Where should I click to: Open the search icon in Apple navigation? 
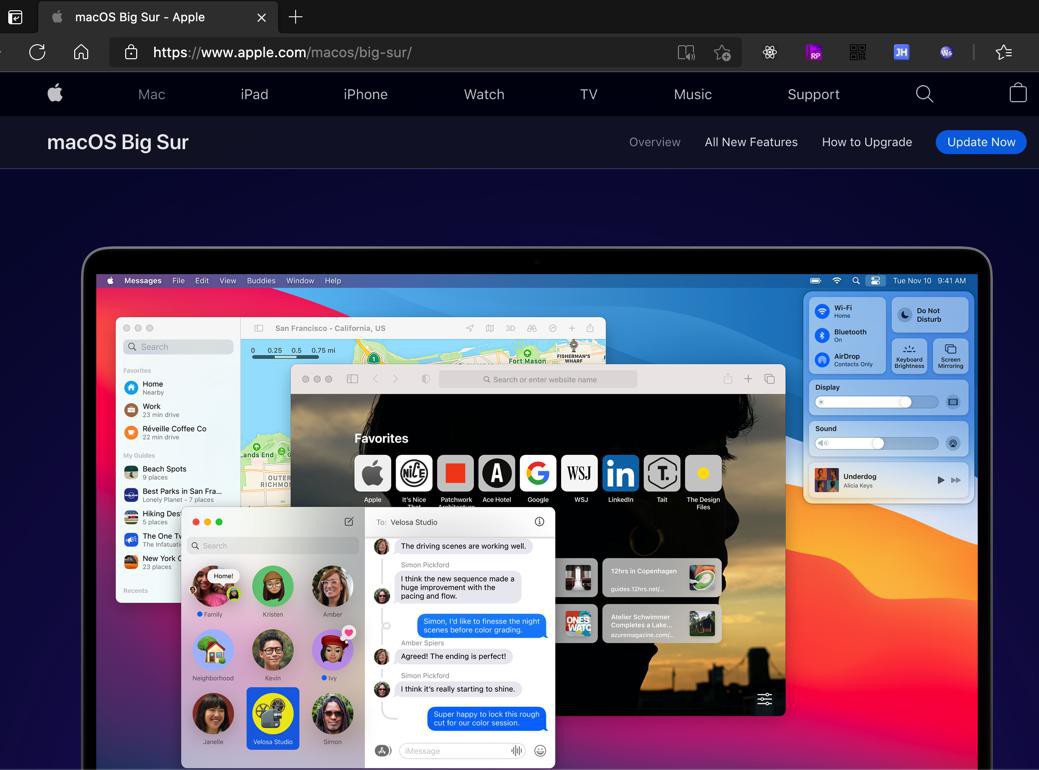tap(924, 94)
